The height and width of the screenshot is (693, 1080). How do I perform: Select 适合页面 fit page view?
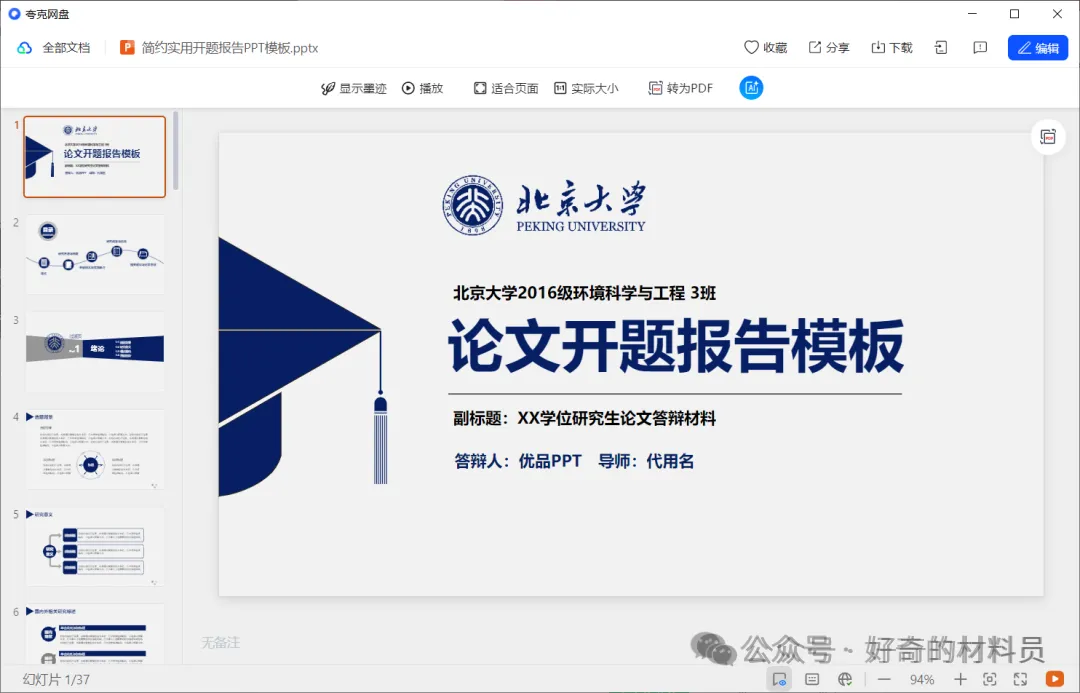coord(506,88)
